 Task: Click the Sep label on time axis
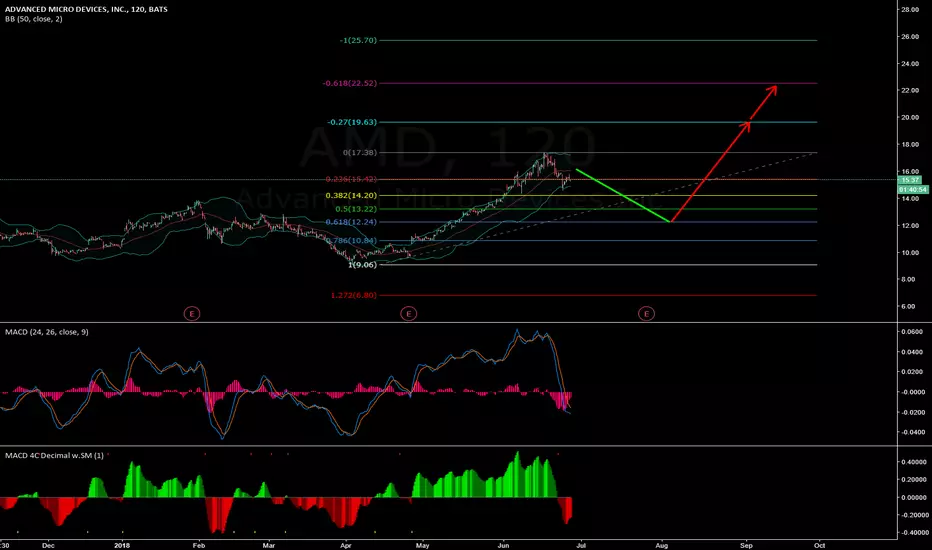(x=746, y=545)
